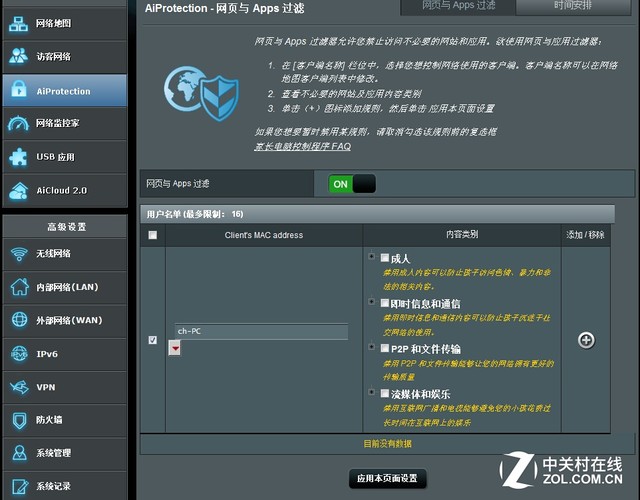This screenshot has height=500, width=640.
Task: Open the USB 应用 puzzle icon
Action: (18, 157)
